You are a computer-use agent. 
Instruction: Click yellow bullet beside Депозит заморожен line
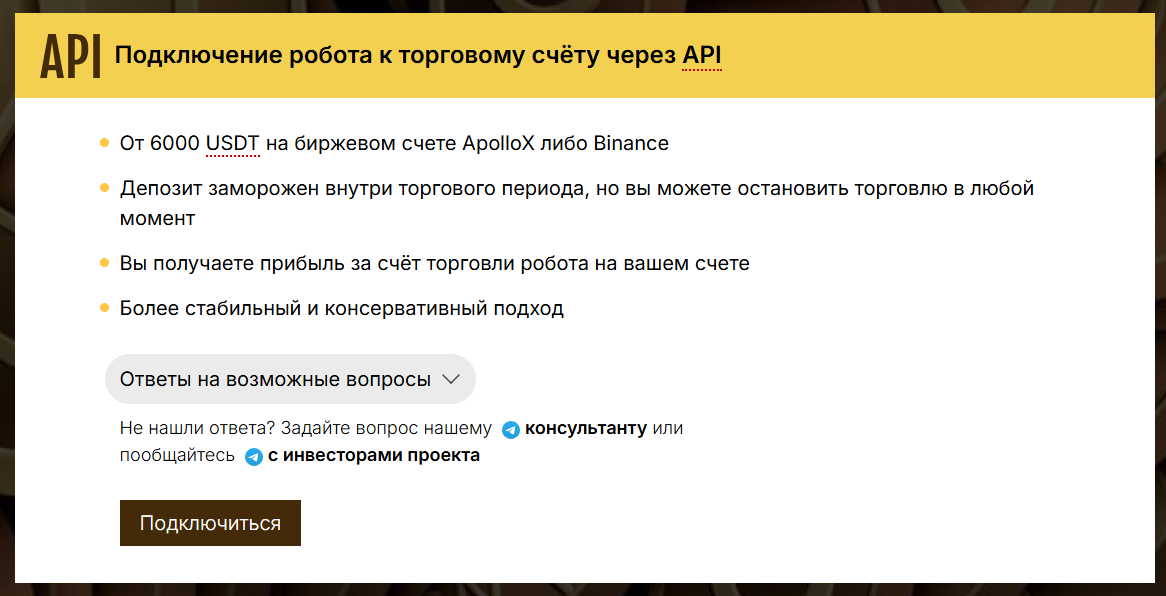click(104, 187)
